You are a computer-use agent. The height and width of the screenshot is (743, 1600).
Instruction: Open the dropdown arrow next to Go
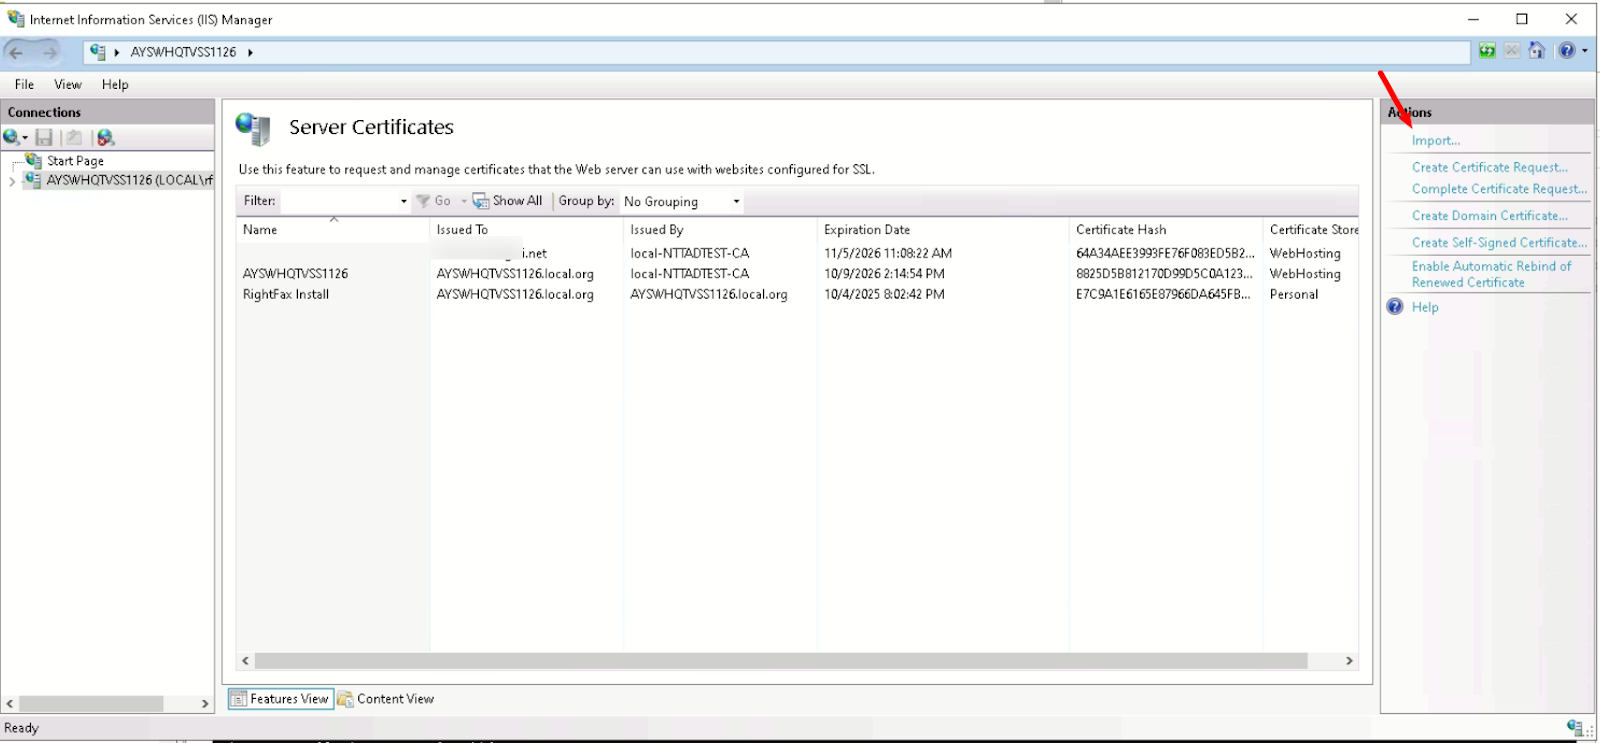click(x=464, y=201)
